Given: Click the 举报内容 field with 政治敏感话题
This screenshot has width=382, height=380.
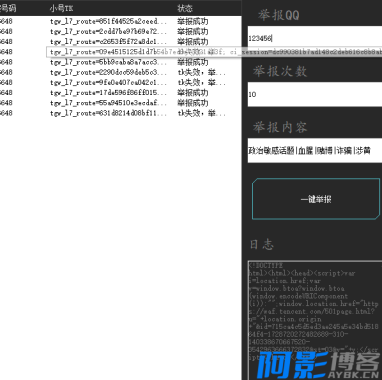Looking at the screenshot, I should click(x=315, y=151).
